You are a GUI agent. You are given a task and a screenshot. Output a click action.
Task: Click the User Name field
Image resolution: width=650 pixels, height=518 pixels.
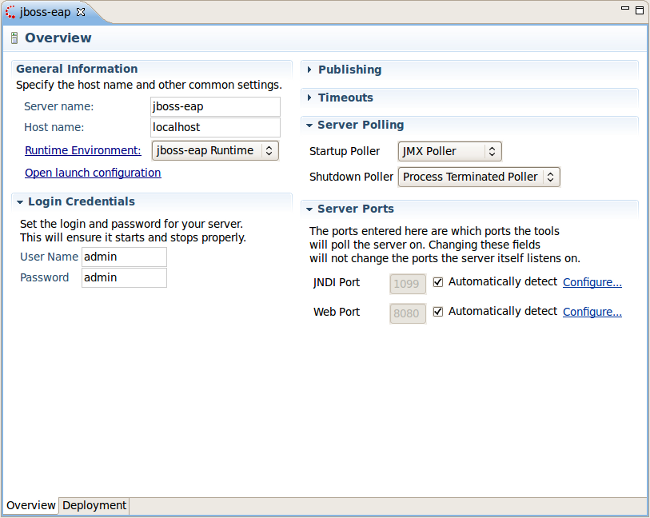pos(124,257)
